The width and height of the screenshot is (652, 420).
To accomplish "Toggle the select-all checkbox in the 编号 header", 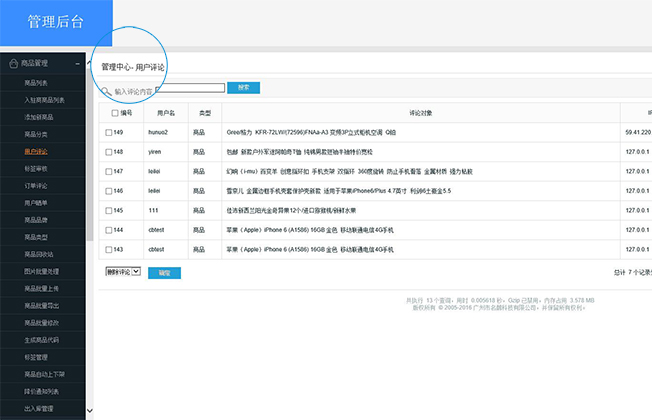I will click(x=115, y=113).
